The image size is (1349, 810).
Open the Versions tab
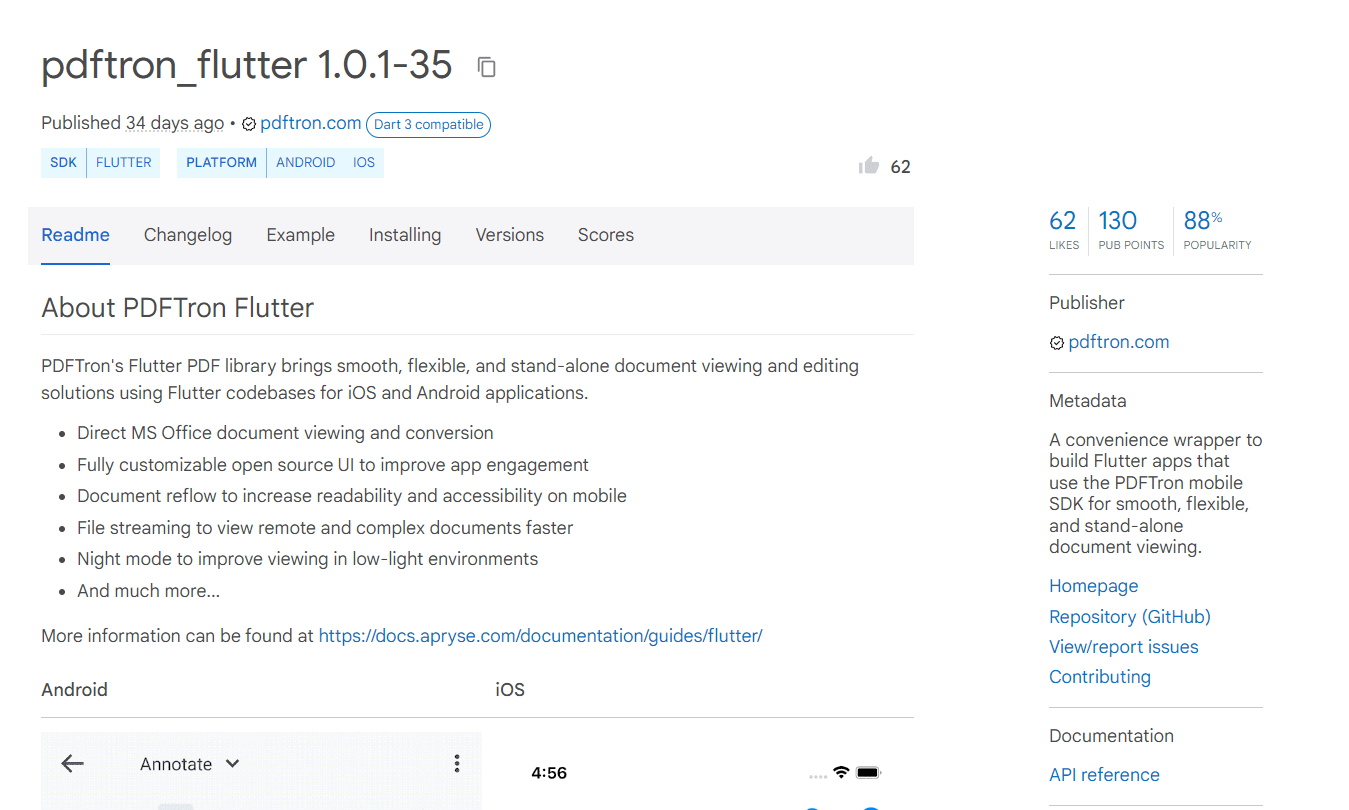pos(509,235)
